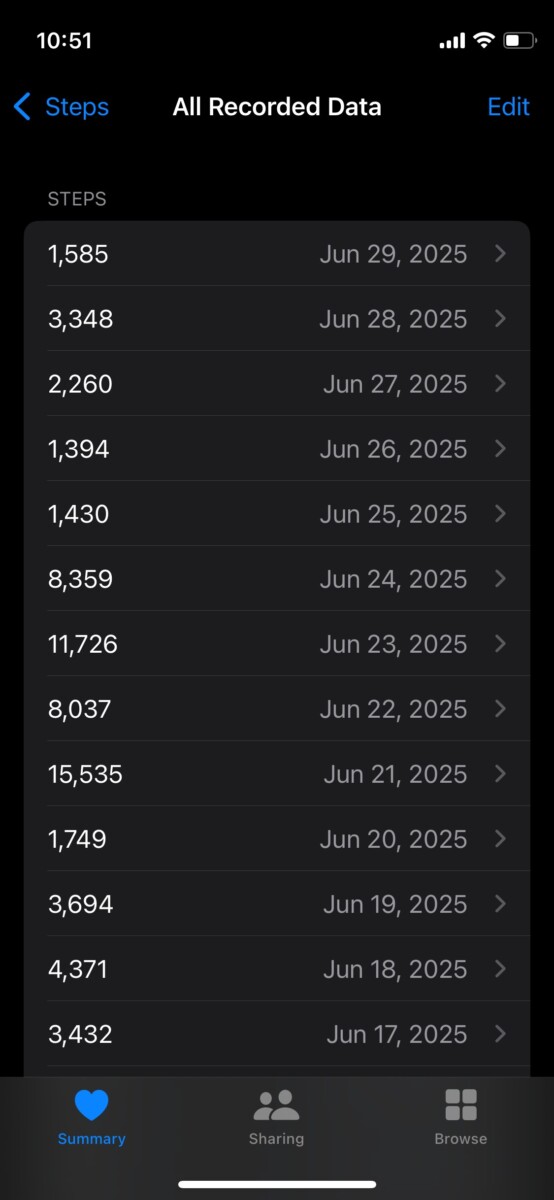Tap the Summary heart icon

tap(91, 1105)
